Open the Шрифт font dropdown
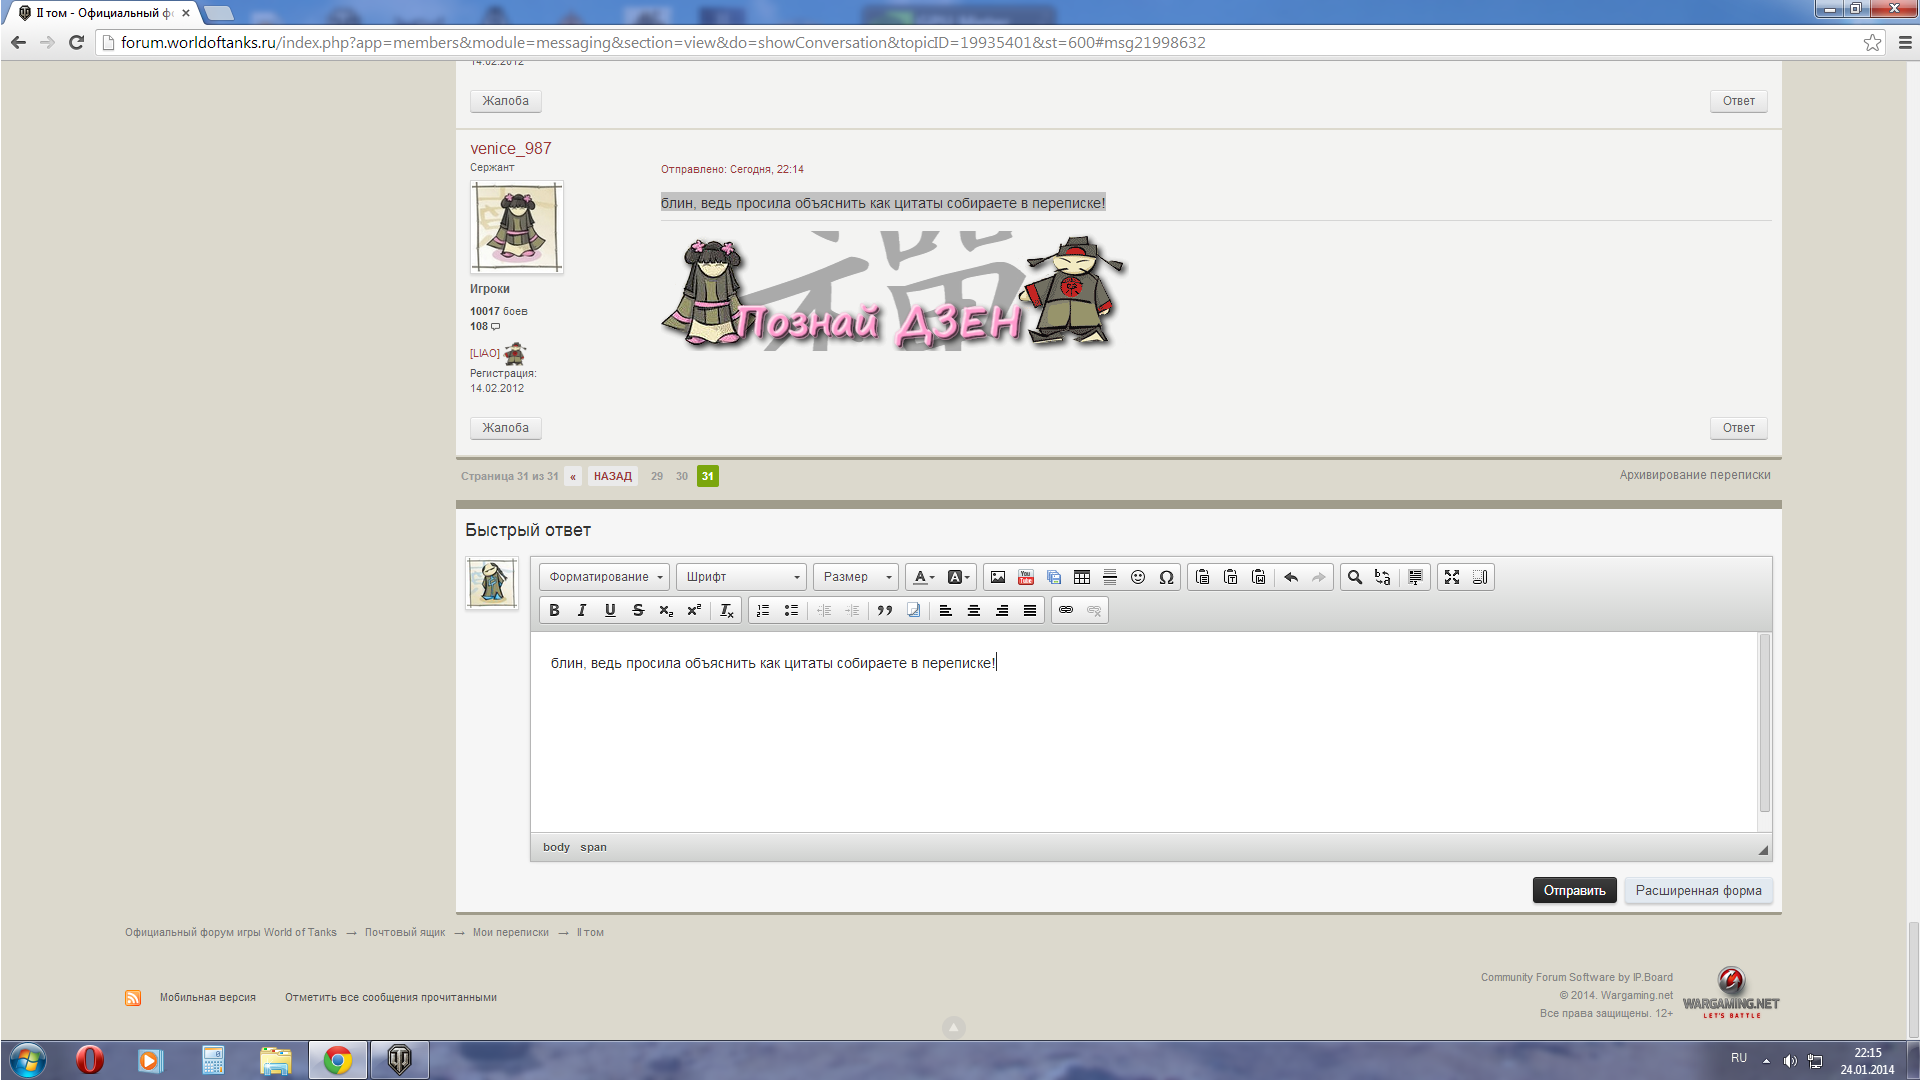 click(x=741, y=577)
